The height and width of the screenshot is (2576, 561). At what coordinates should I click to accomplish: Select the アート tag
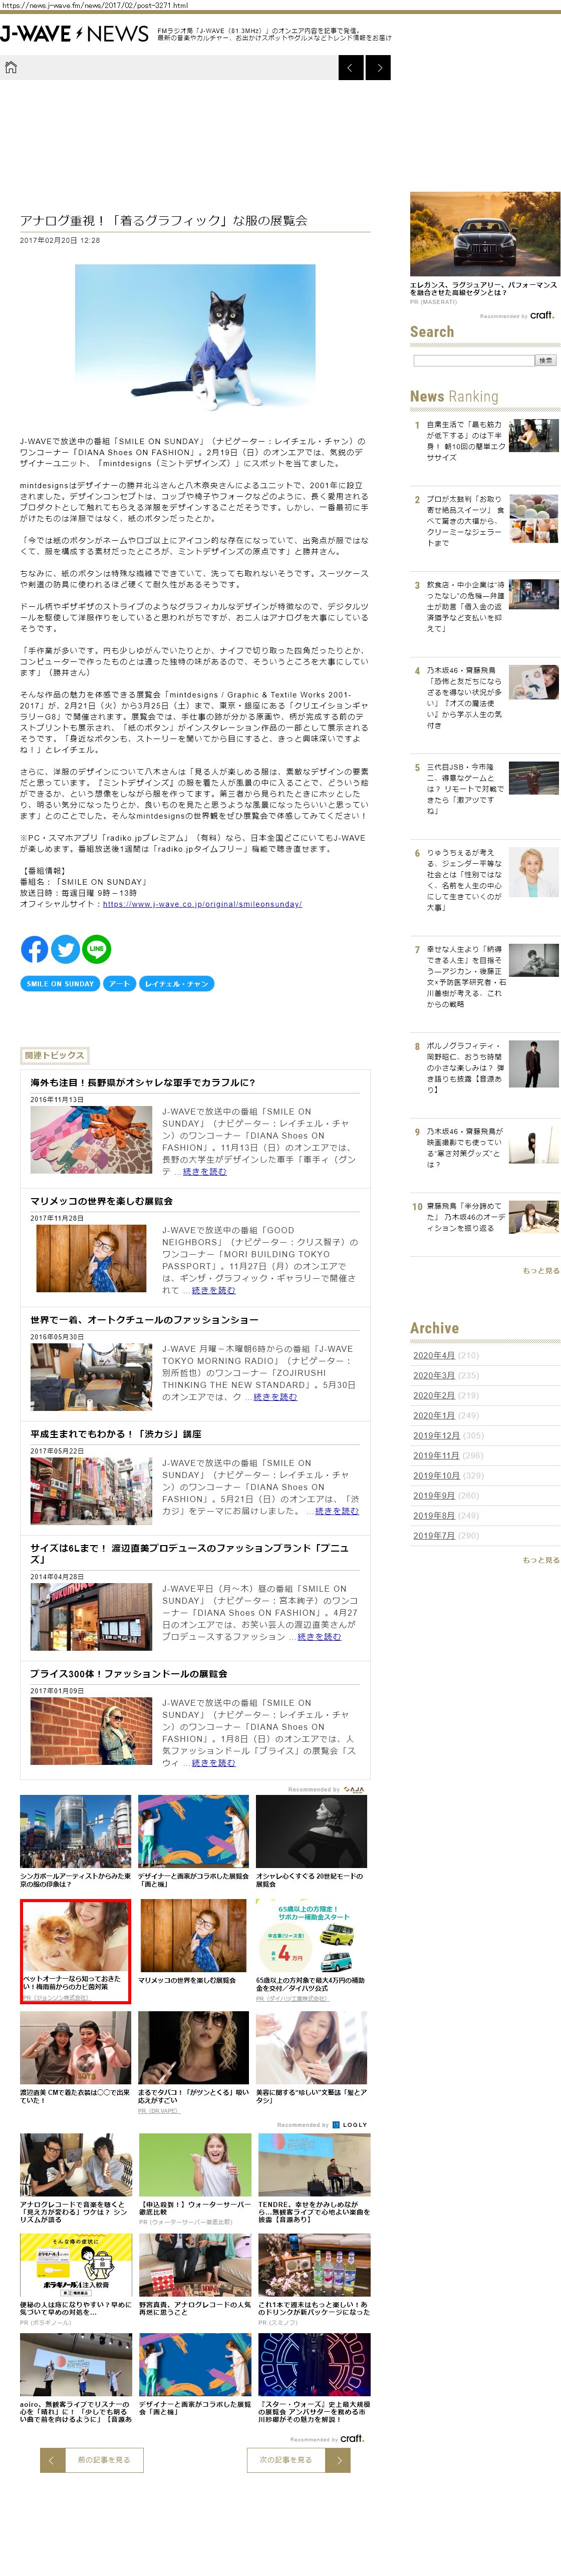(119, 984)
